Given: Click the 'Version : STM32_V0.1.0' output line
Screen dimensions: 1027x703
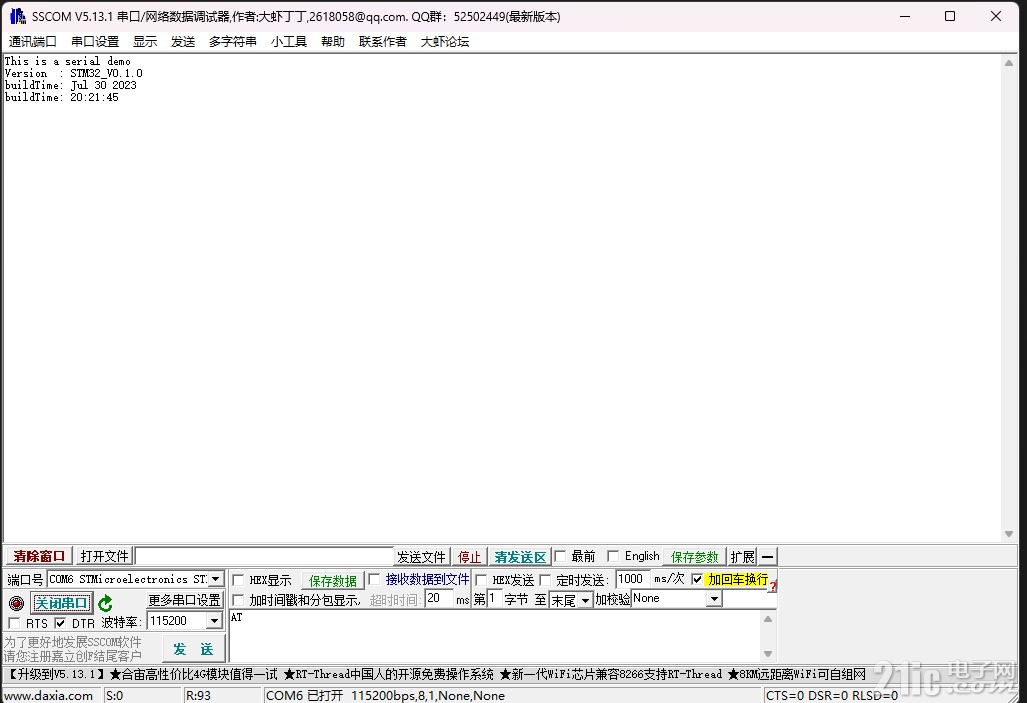Looking at the screenshot, I should (73, 73).
